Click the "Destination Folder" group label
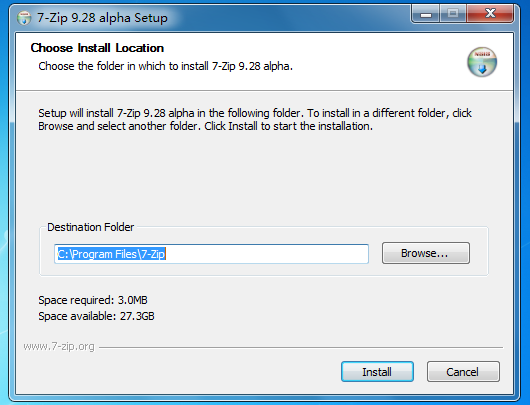Screen dimensions: 530x405 pyautogui.click(x=90, y=227)
